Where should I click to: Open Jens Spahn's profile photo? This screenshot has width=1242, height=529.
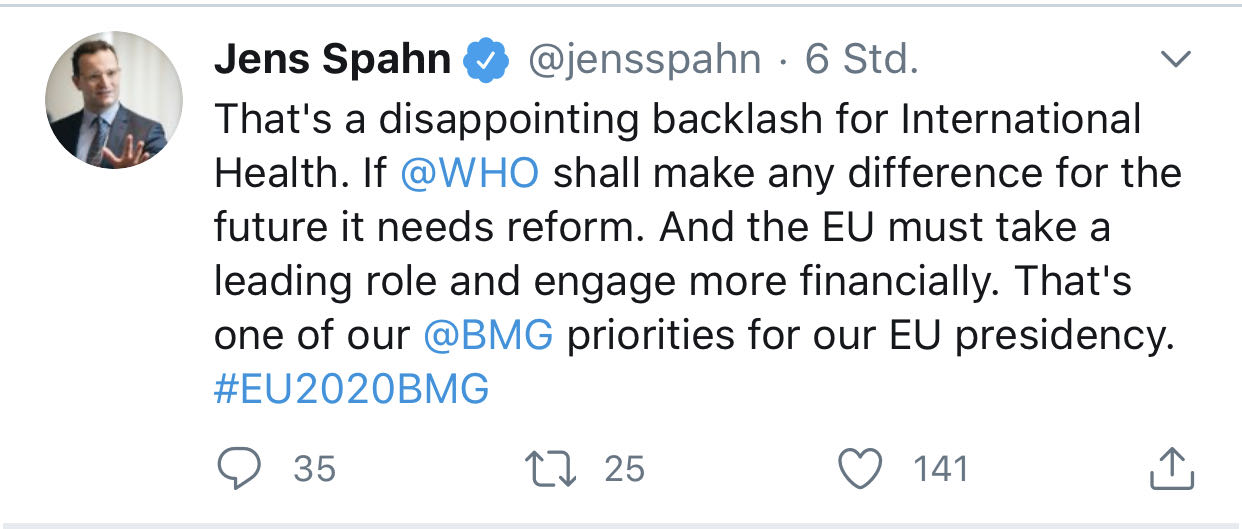pyautogui.click(x=114, y=100)
